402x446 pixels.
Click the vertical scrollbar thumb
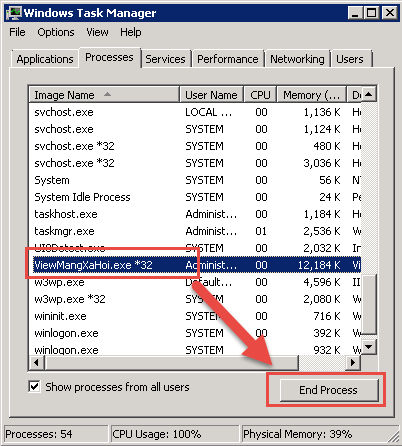pos(369,304)
